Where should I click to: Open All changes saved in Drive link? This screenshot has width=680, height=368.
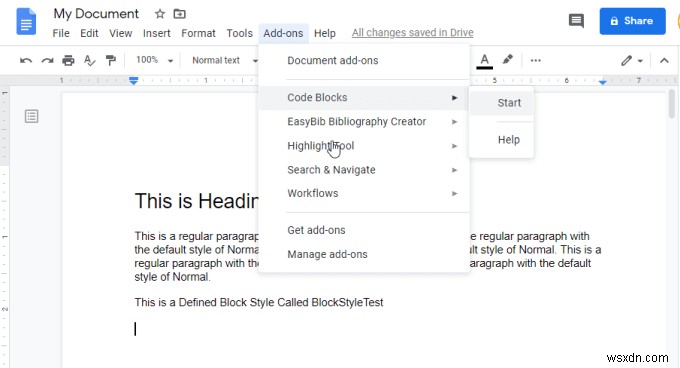[x=412, y=33]
